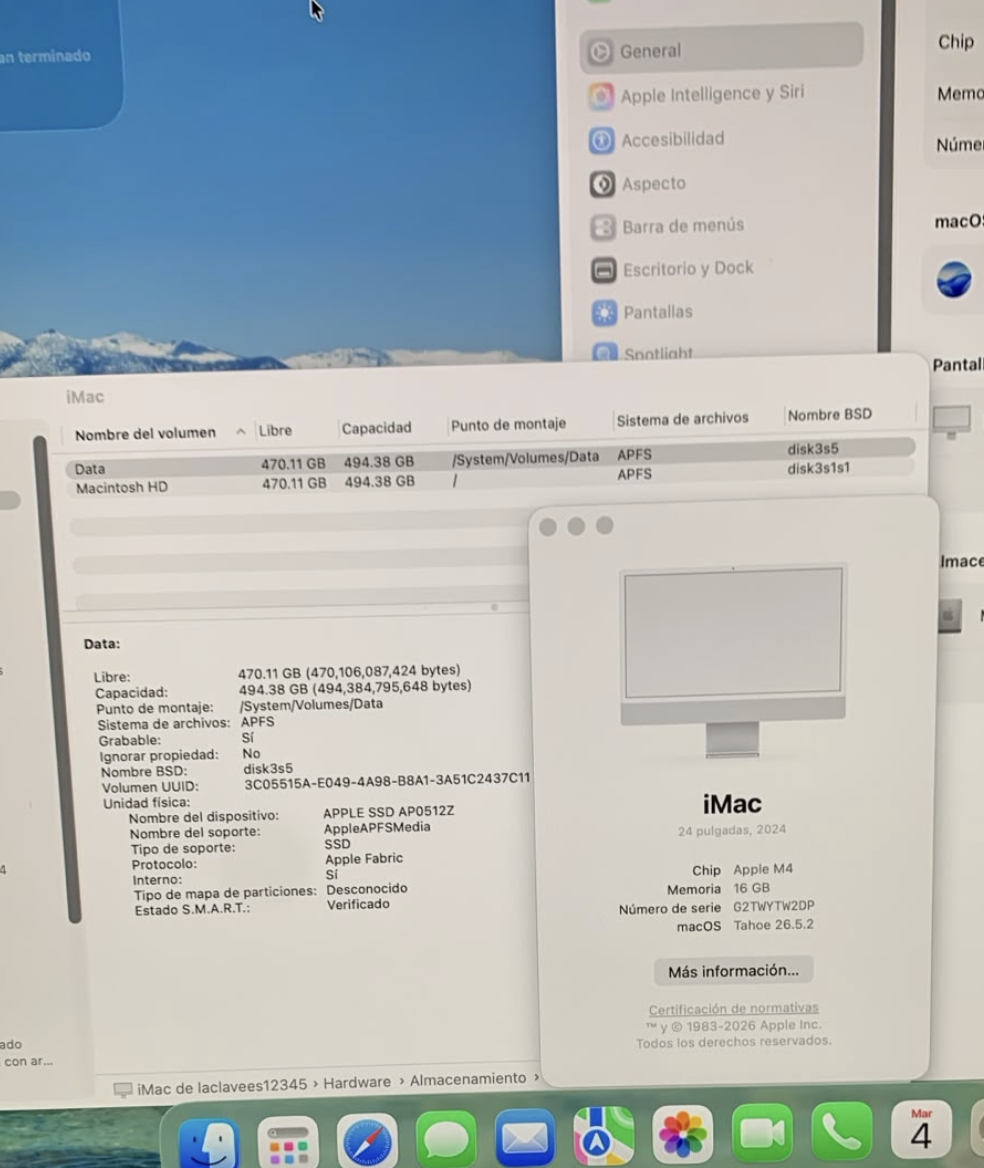Click the S.M.A.R.T. status Verificado
984x1168 pixels.
coord(358,904)
